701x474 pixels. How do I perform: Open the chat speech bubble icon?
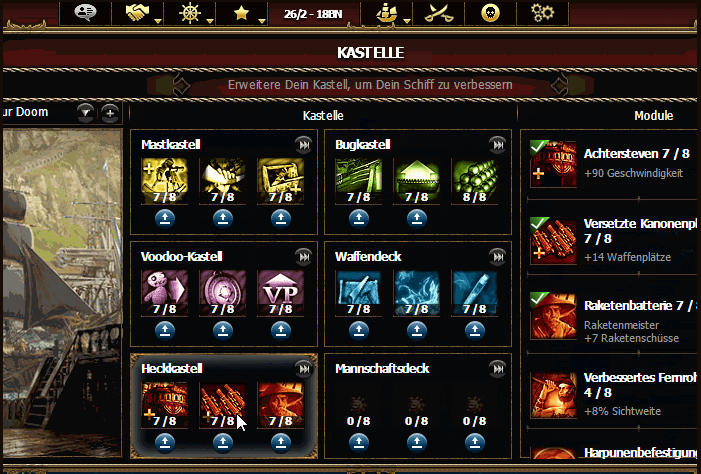tap(85, 13)
